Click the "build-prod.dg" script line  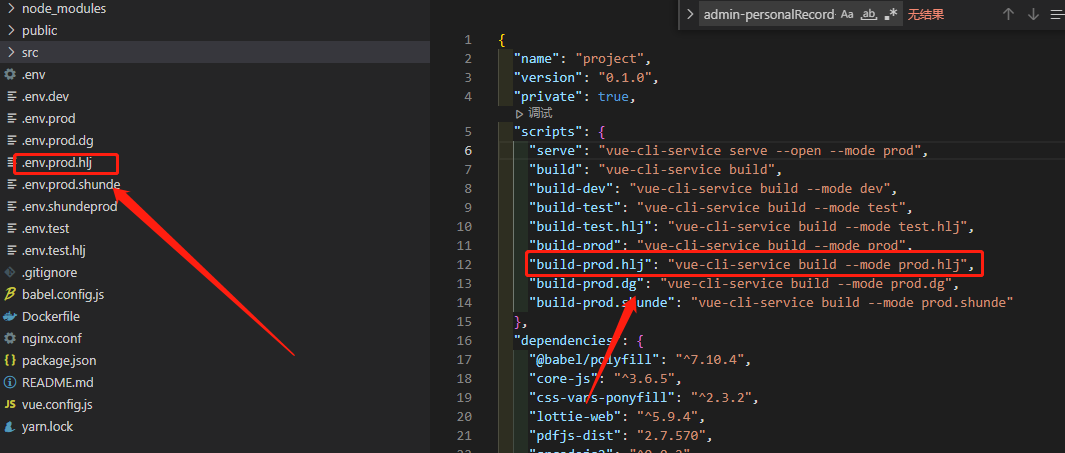(x=744, y=283)
